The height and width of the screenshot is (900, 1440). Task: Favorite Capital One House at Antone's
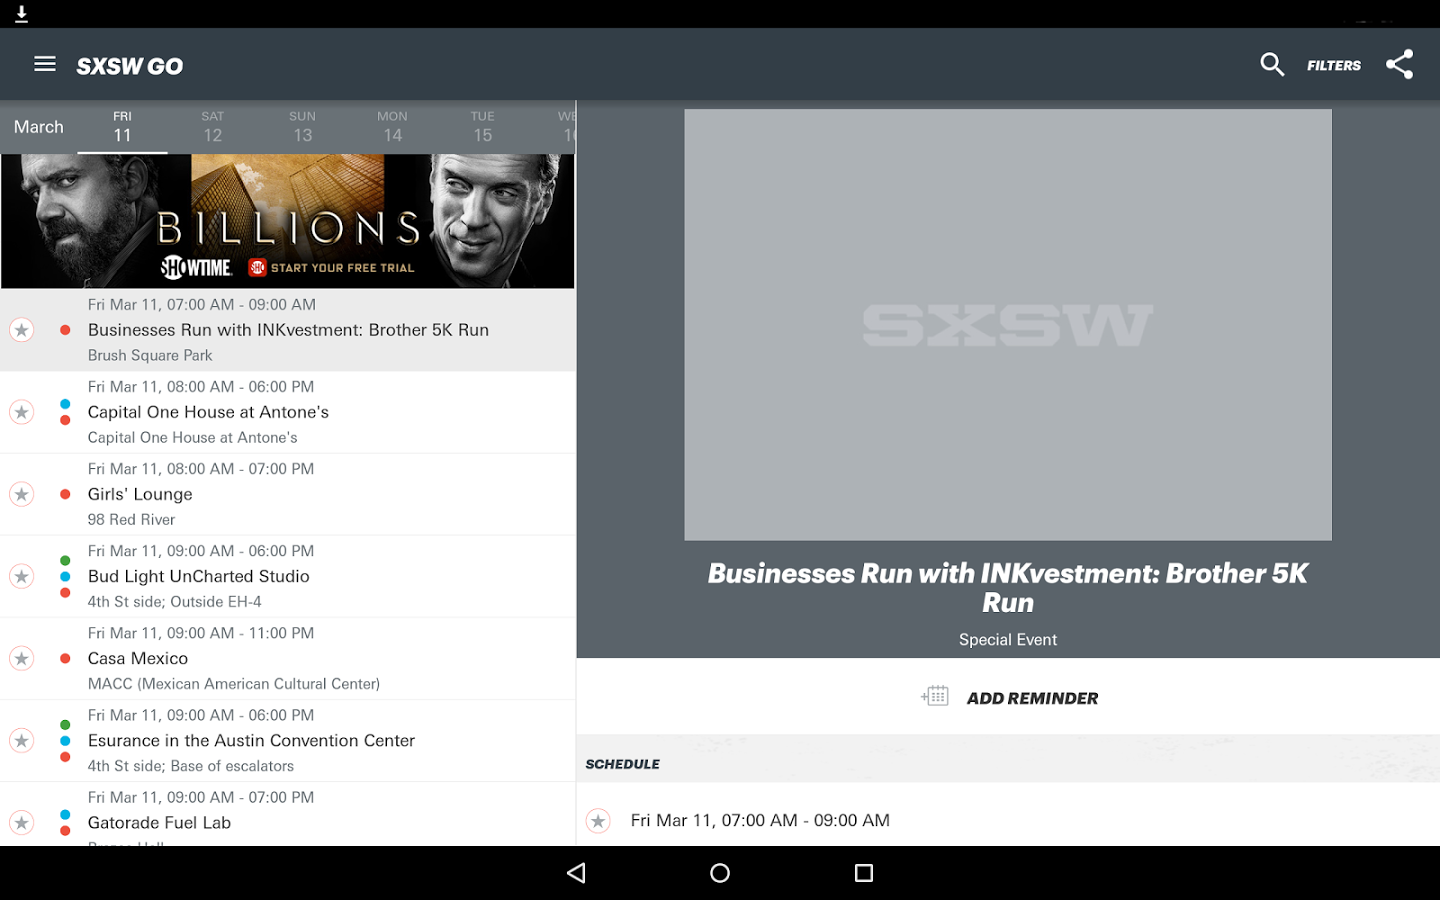tap(22, 412)
